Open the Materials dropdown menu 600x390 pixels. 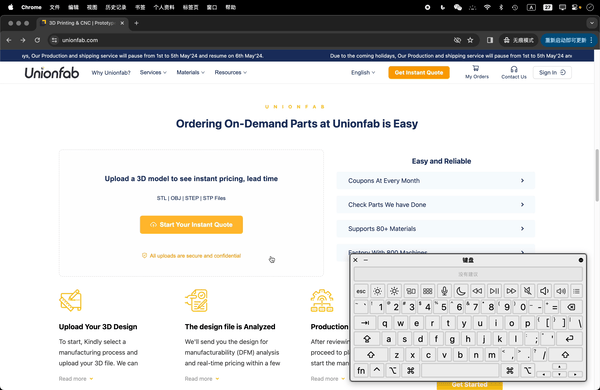click(191, 72)
